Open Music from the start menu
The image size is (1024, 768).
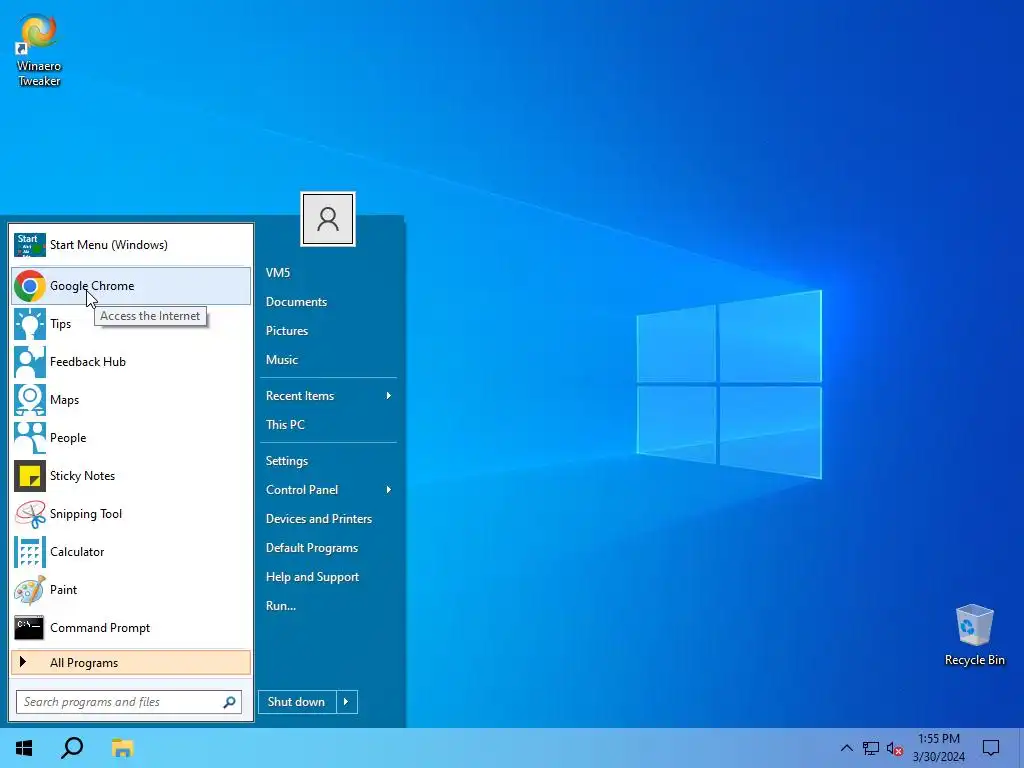tap(281, 360)
